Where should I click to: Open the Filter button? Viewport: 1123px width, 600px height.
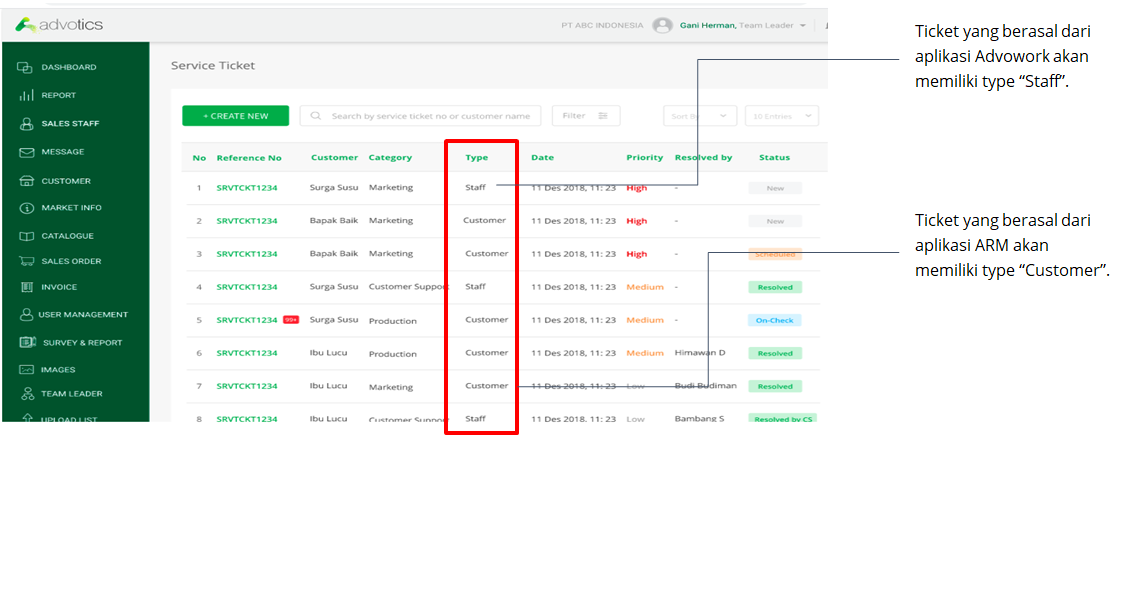tap(586, 116)
